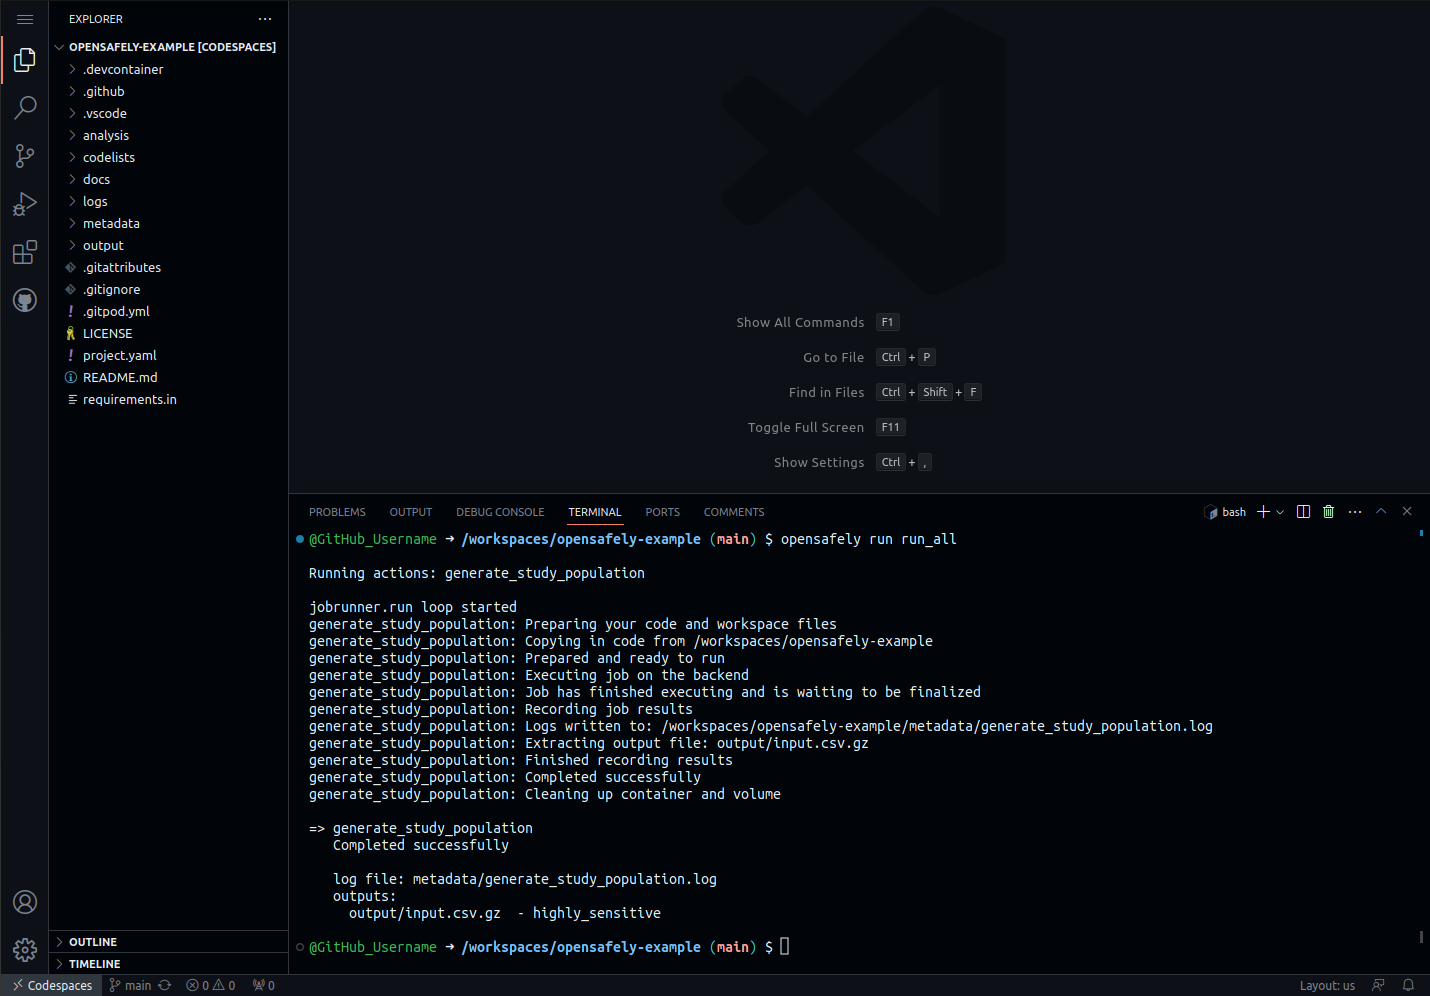Switch to the PORTS tab
This screenshot has height=996, width=1430.
click(662, 512)
